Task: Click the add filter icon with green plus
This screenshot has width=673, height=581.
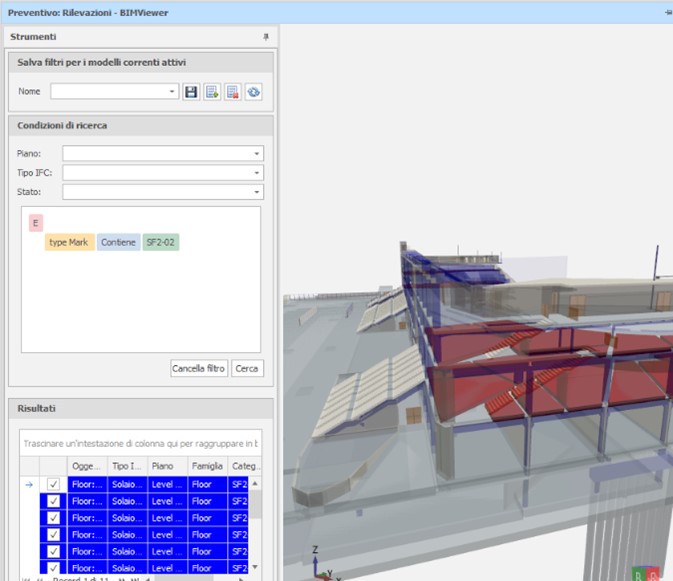Action: 212,91
